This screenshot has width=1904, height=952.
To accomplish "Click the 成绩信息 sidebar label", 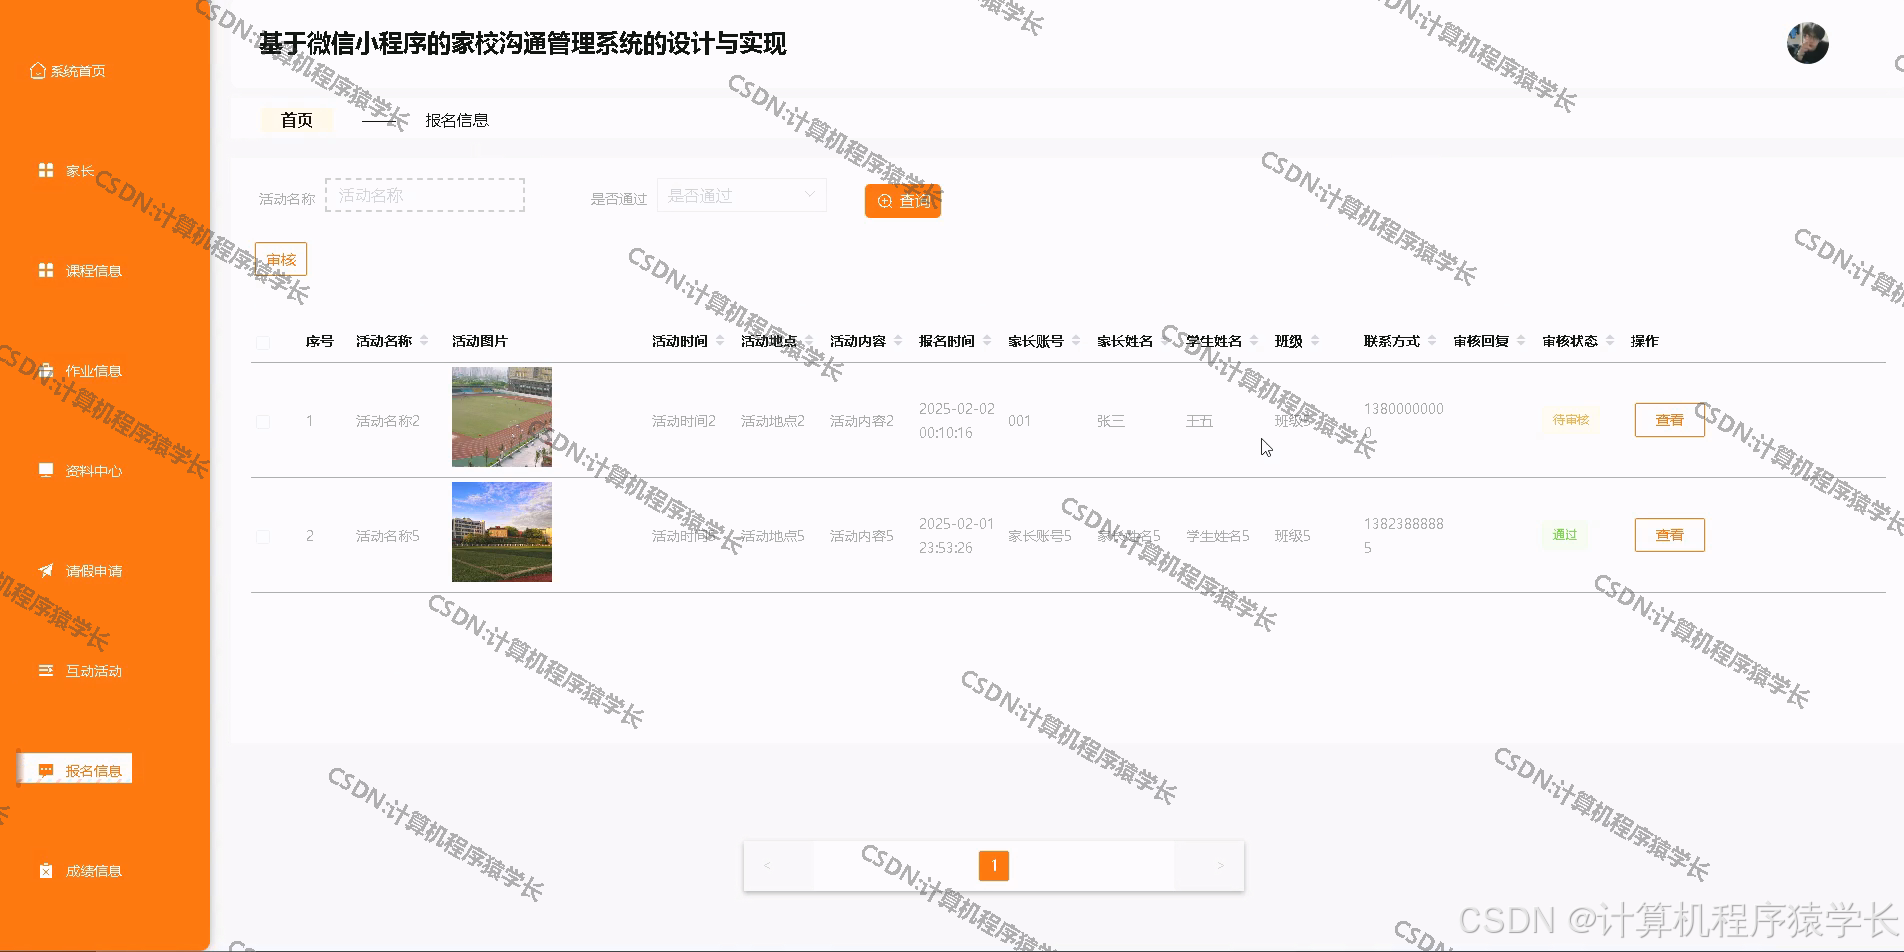I will [94, 871].
